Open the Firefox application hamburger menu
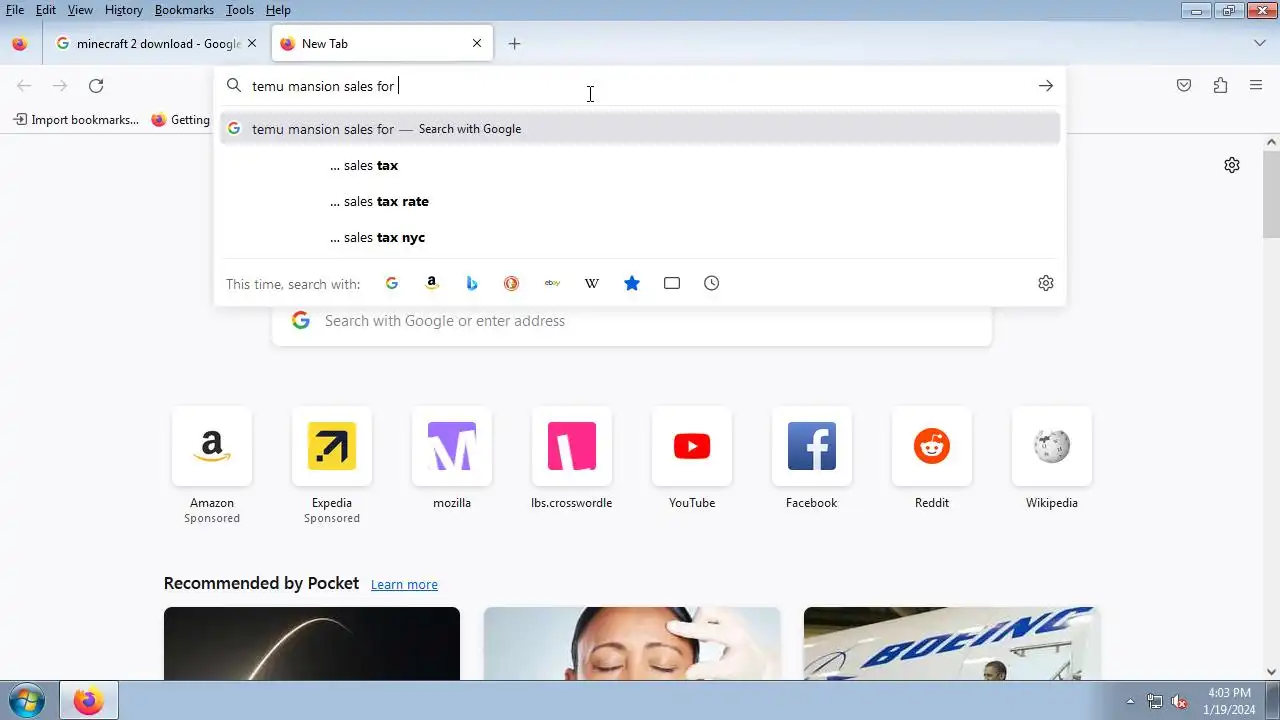 click(x=1256, y=86)
